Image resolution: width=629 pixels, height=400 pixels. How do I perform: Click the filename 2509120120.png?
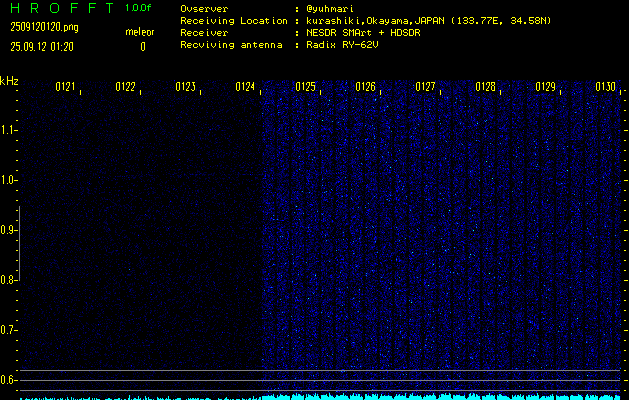click(44, 27)
